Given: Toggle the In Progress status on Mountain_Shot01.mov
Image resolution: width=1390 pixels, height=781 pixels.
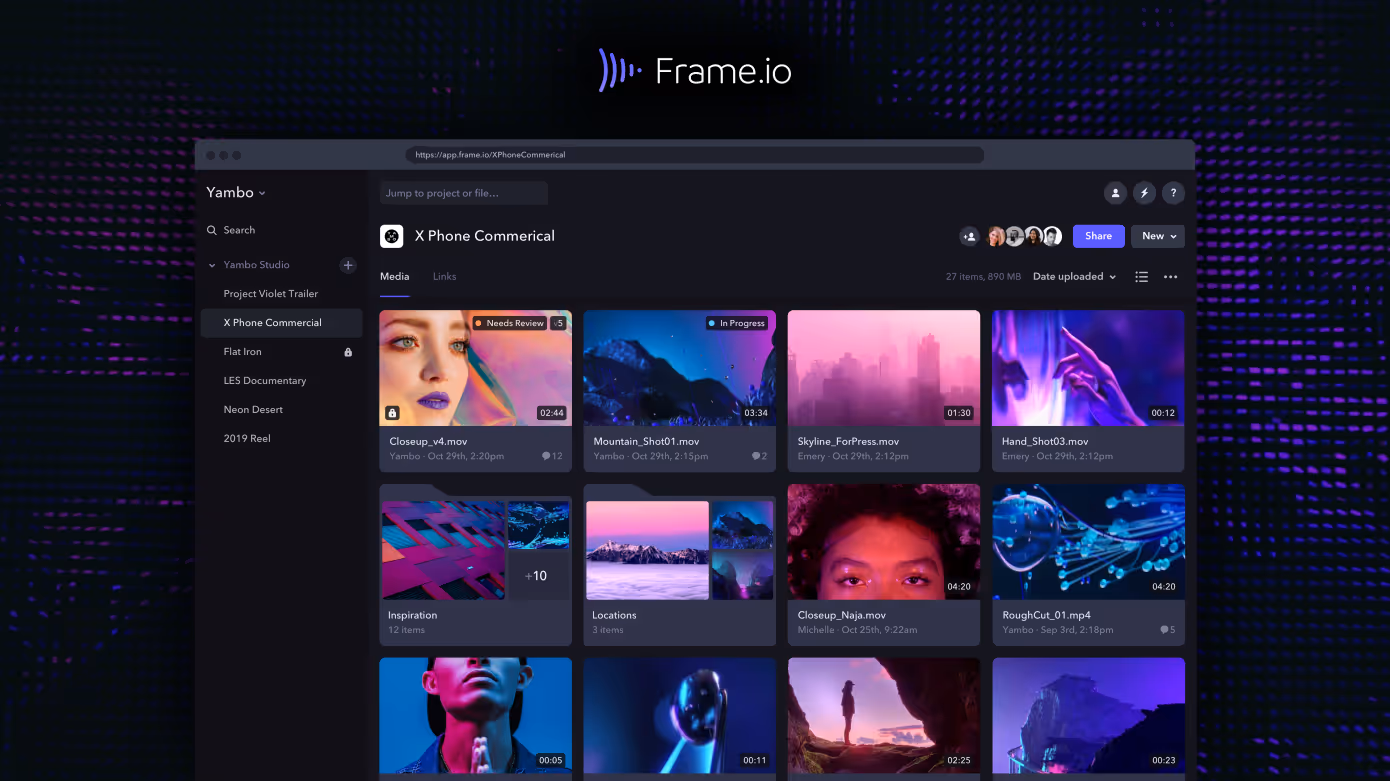Looking at the screenshot, I should click(x=737, y=323).
